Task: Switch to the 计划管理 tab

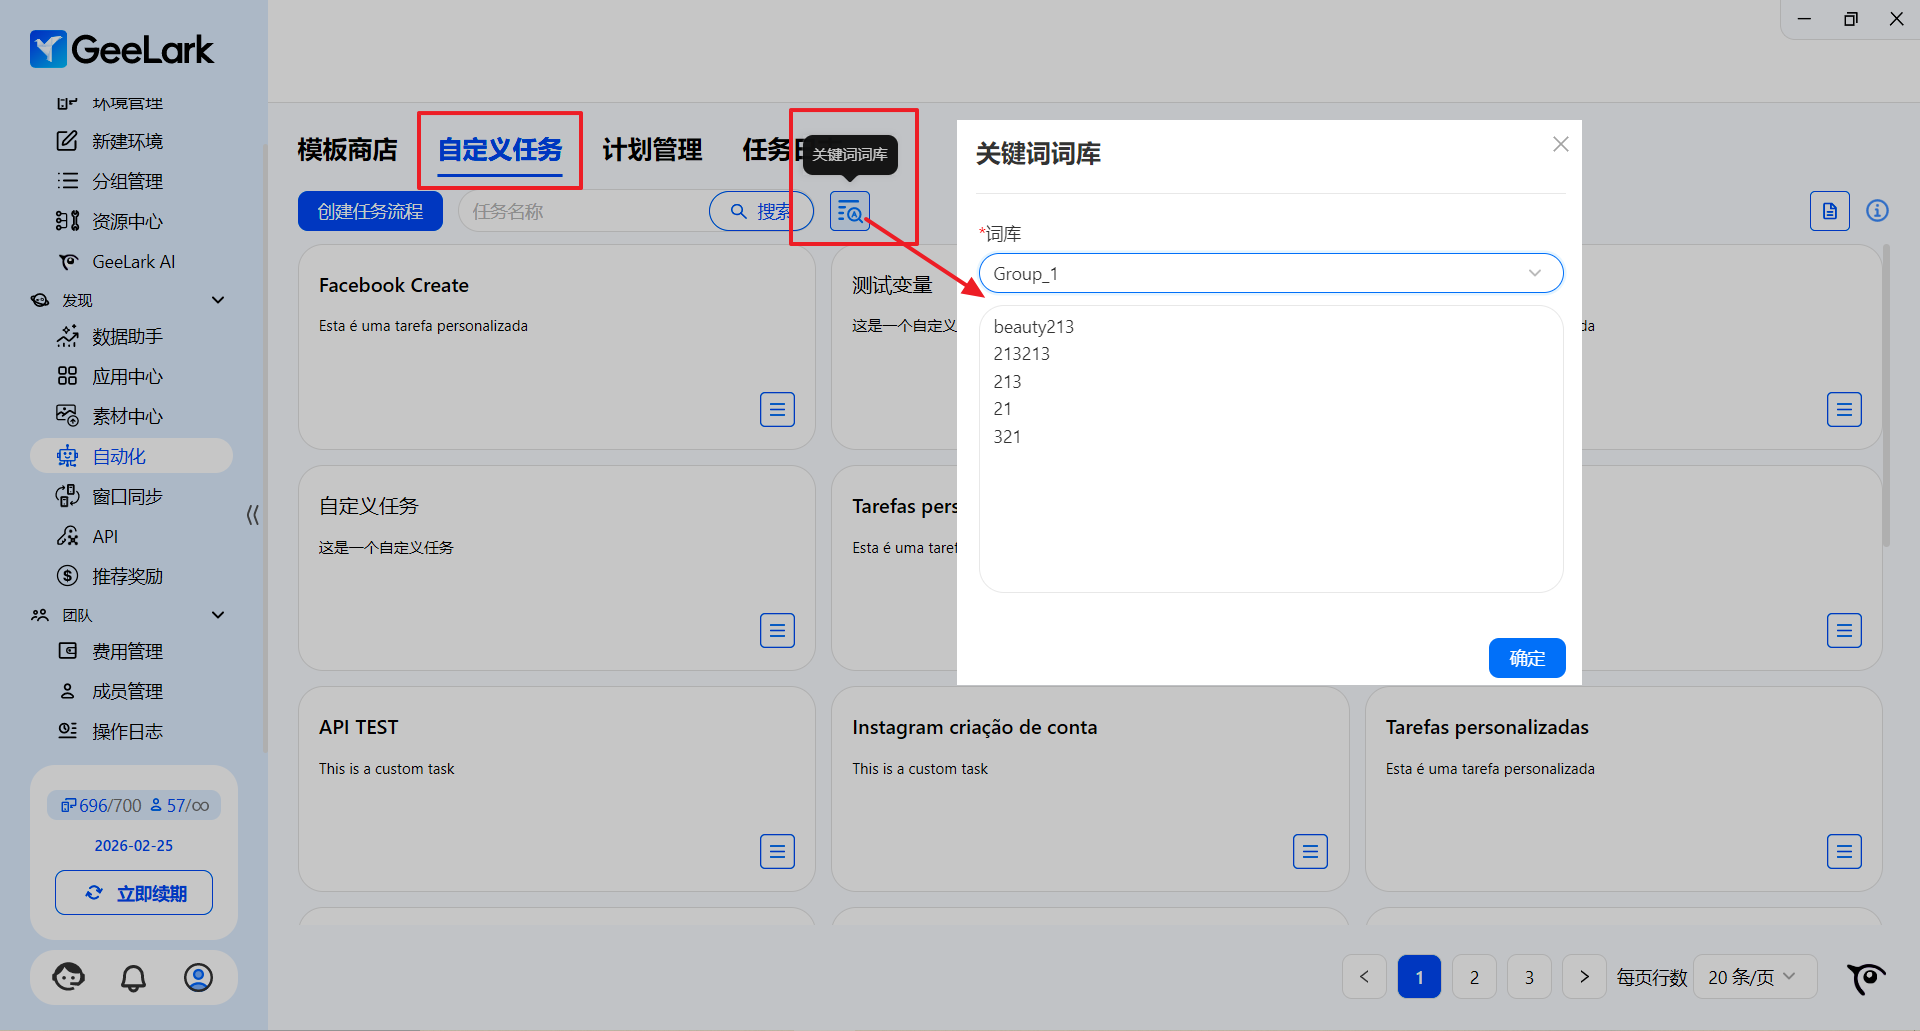Action: click(x=652, y=150)
